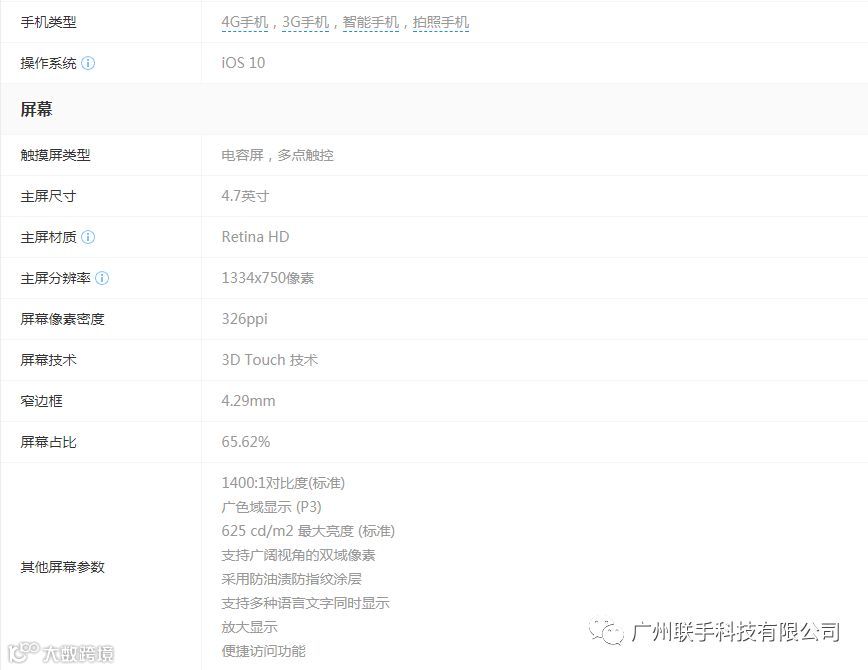Select the 主屏分辨率 label
Screen dimensions: 868x670
(55, 278)
